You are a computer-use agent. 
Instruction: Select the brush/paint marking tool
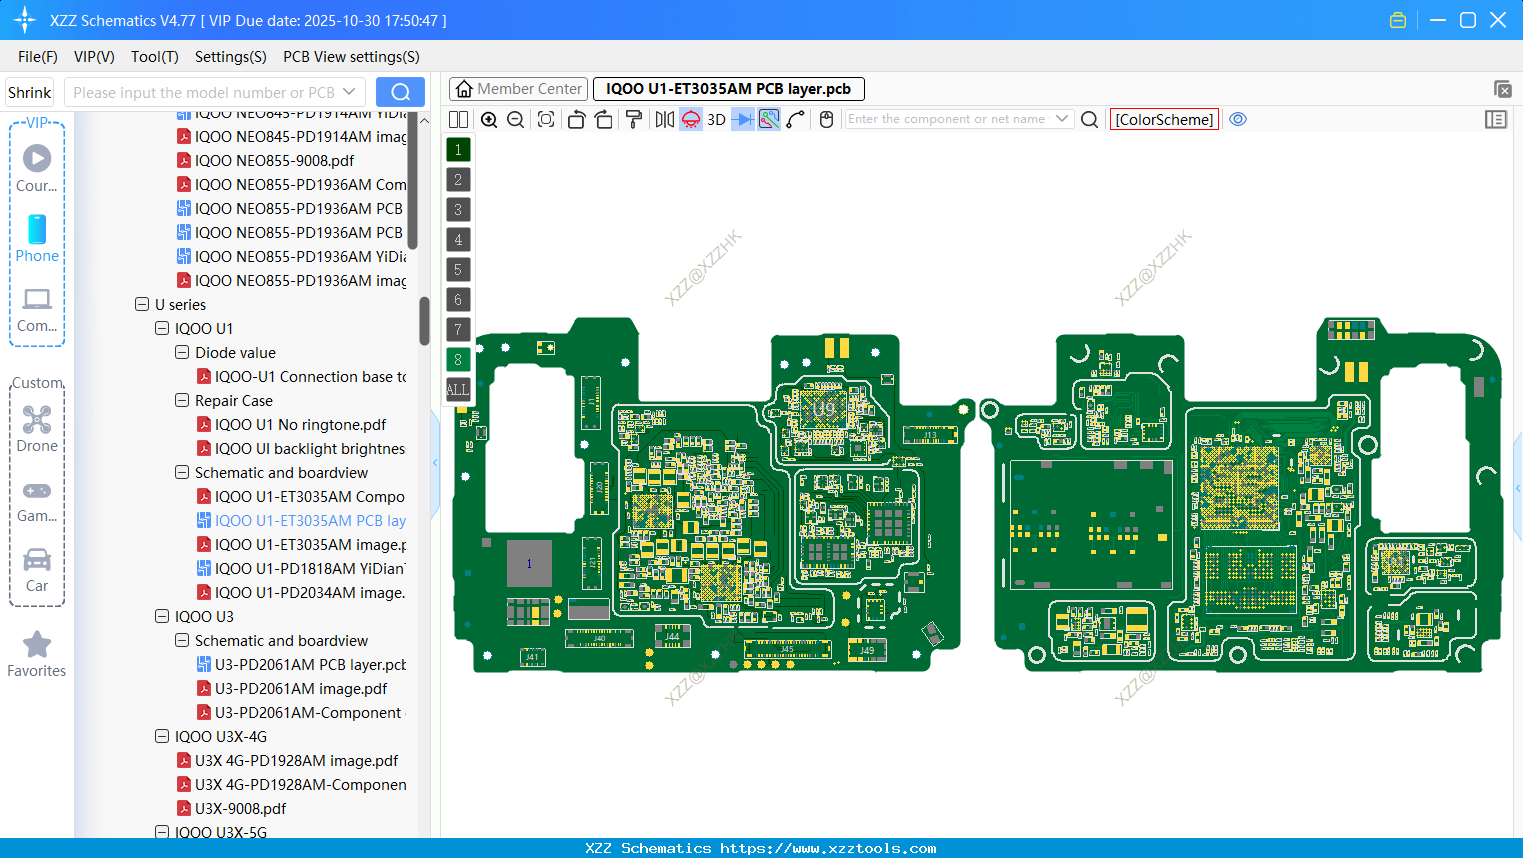click(633, 119)
